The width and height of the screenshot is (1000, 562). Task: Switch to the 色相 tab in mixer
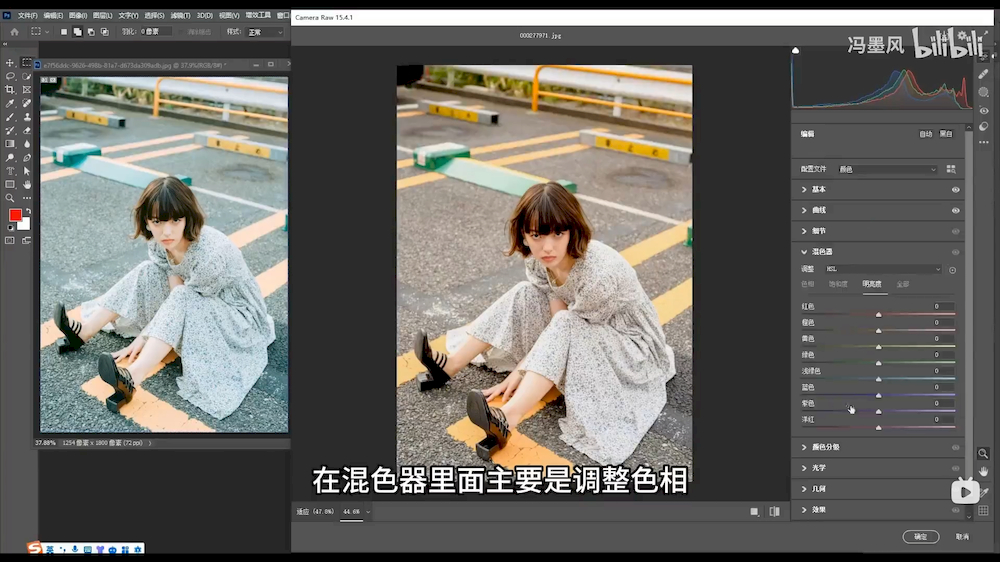(x=807, y=285)
